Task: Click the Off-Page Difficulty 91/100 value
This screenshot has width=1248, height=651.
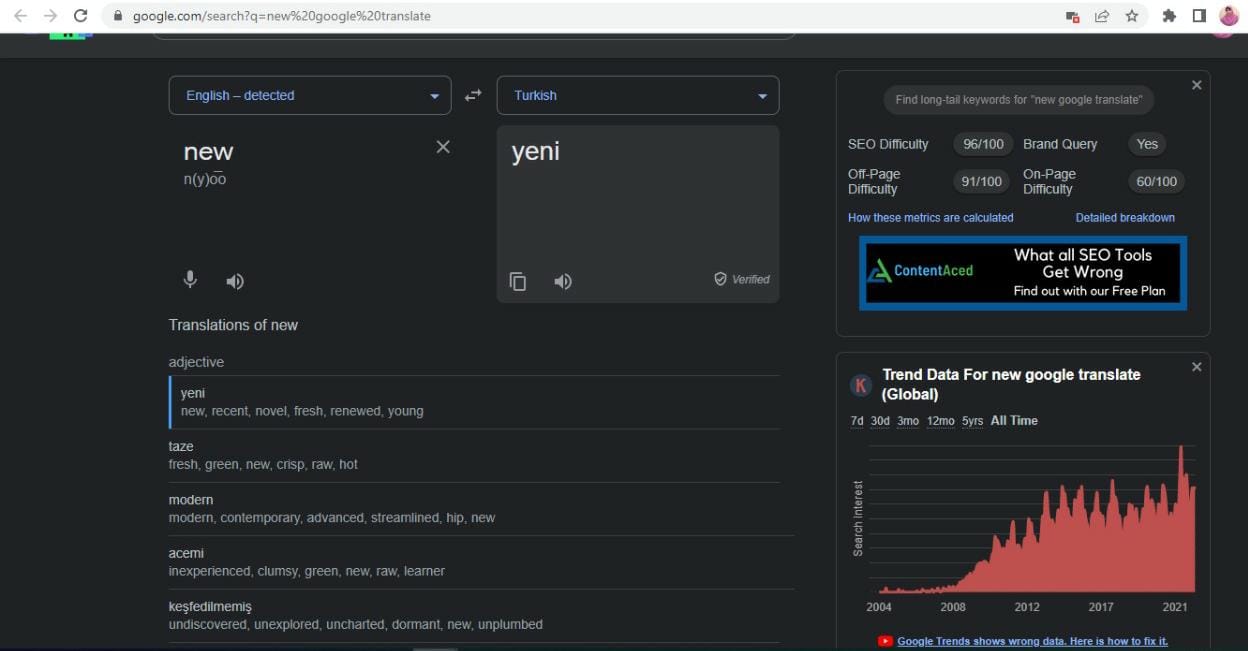Action: [982, 181]
